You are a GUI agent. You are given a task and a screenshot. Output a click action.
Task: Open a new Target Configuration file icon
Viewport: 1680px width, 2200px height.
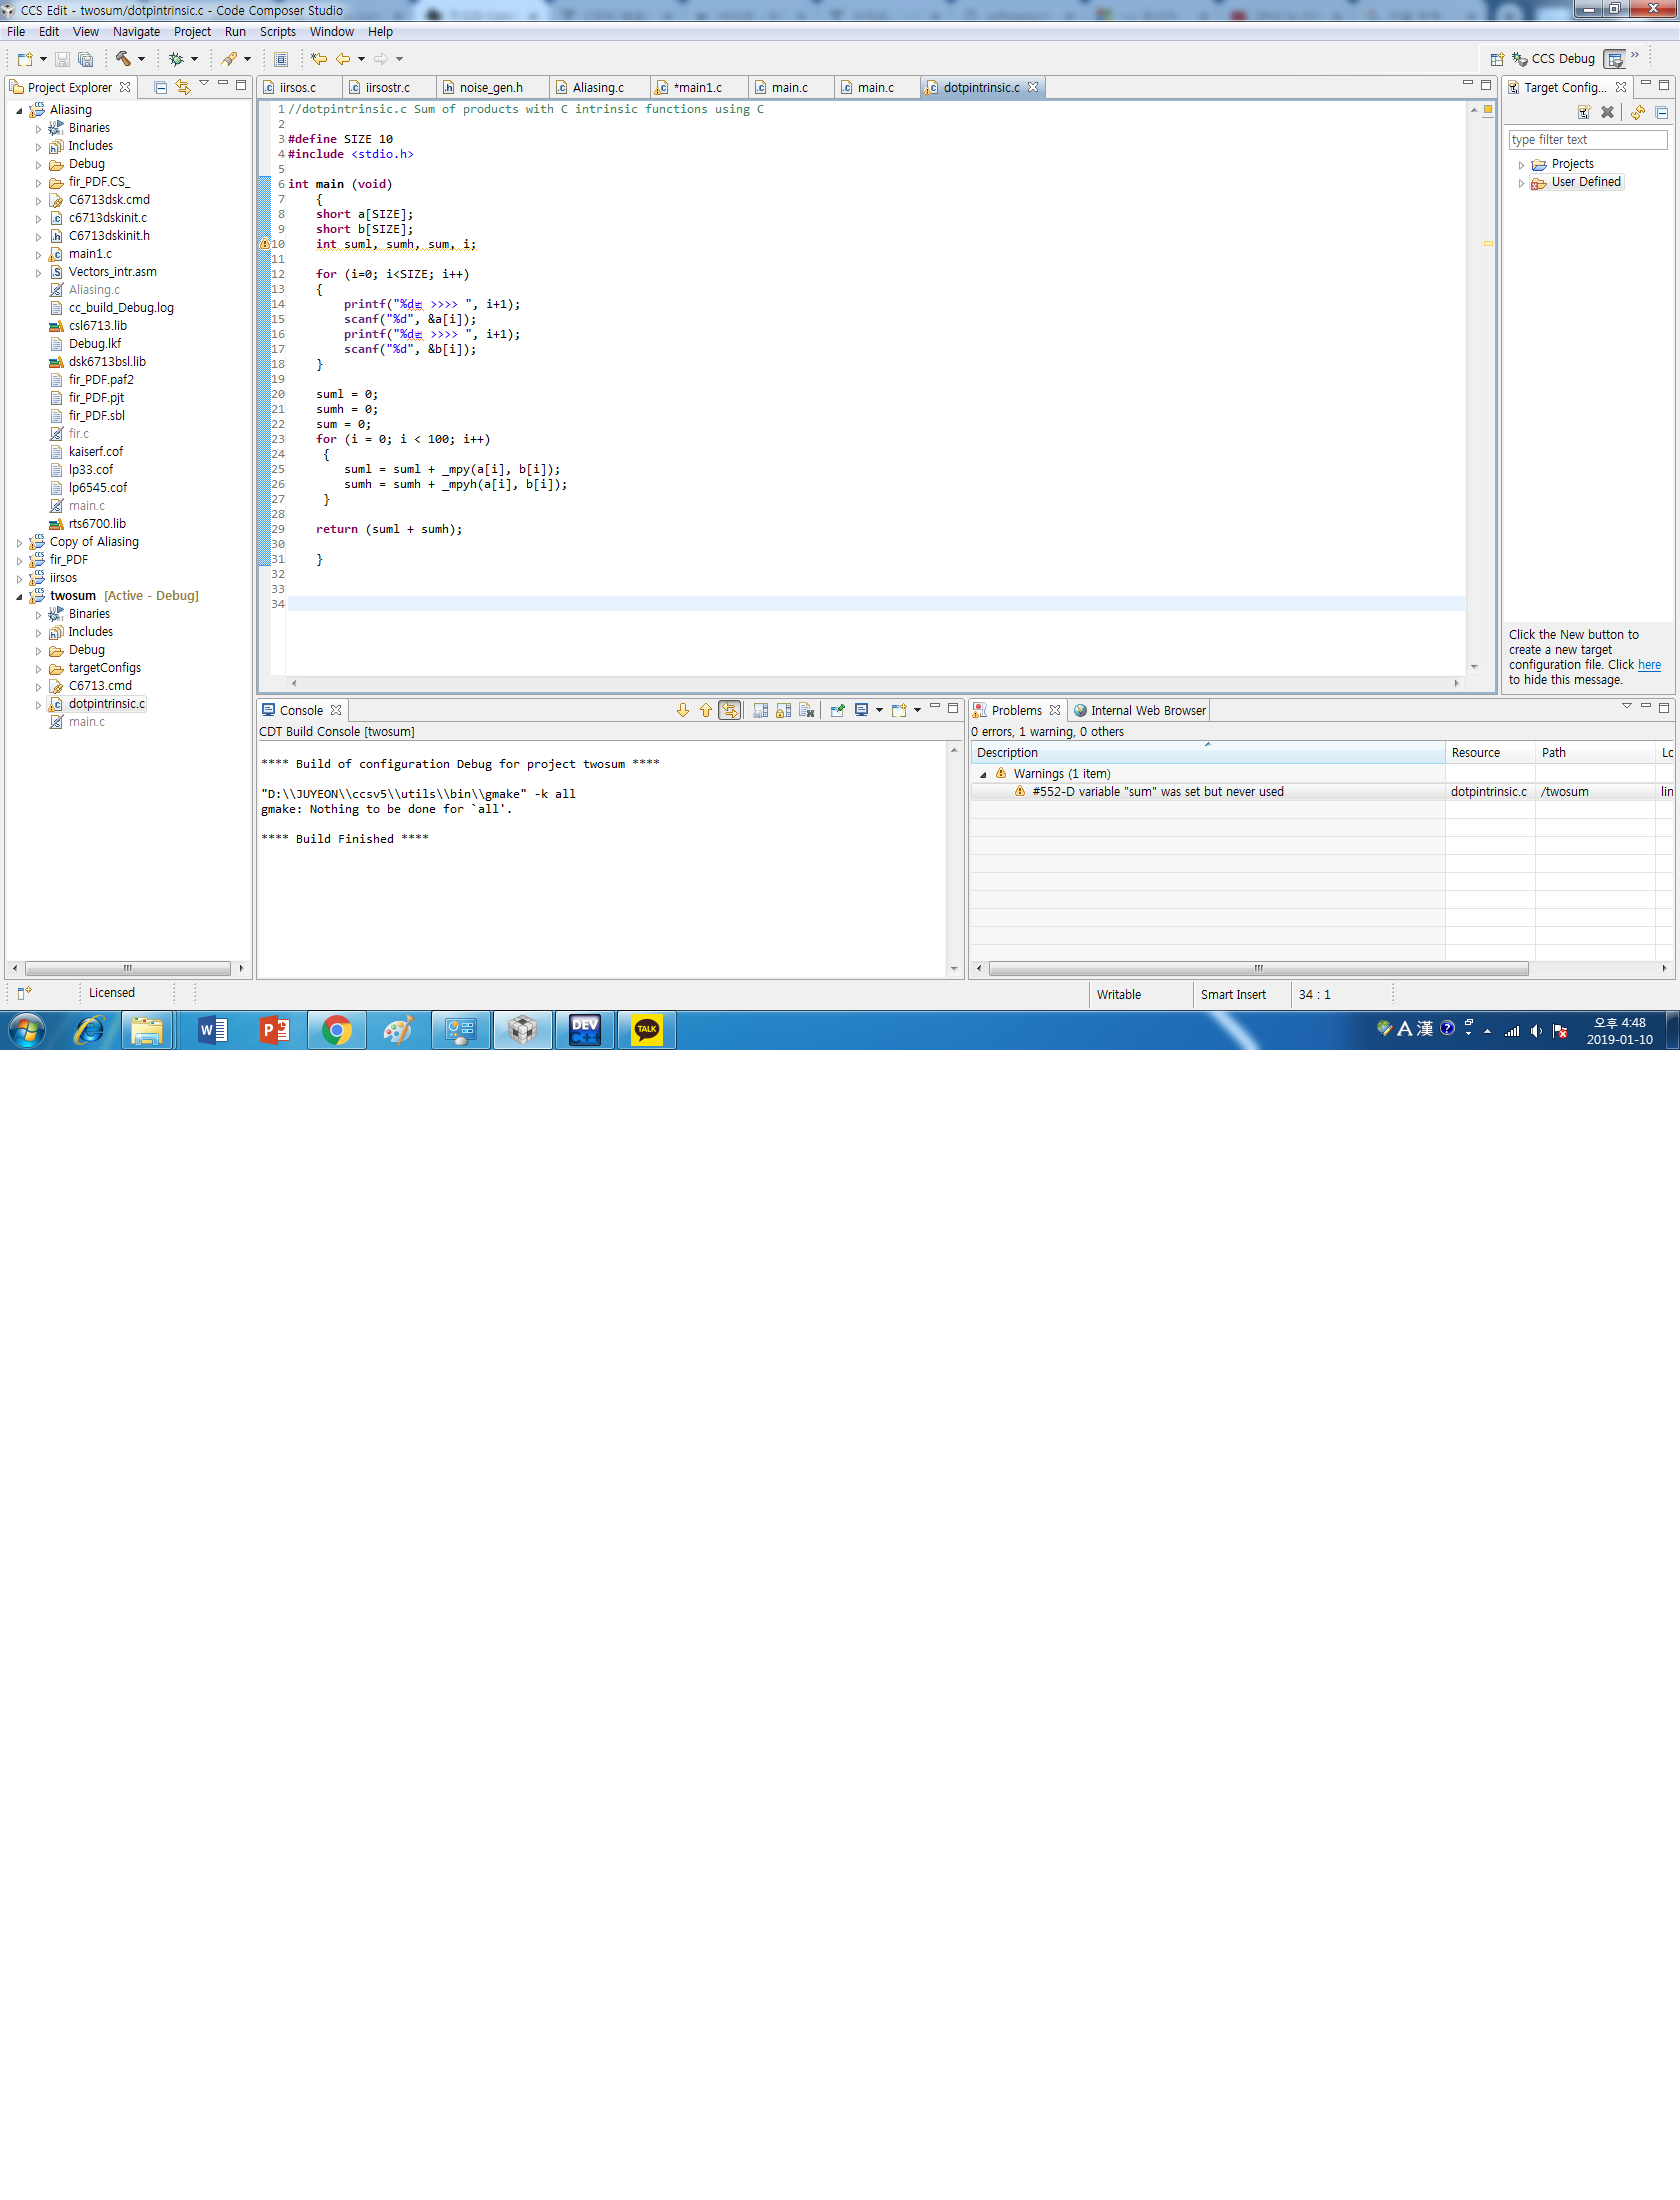pyautogui.click(x=1584, y=111)
